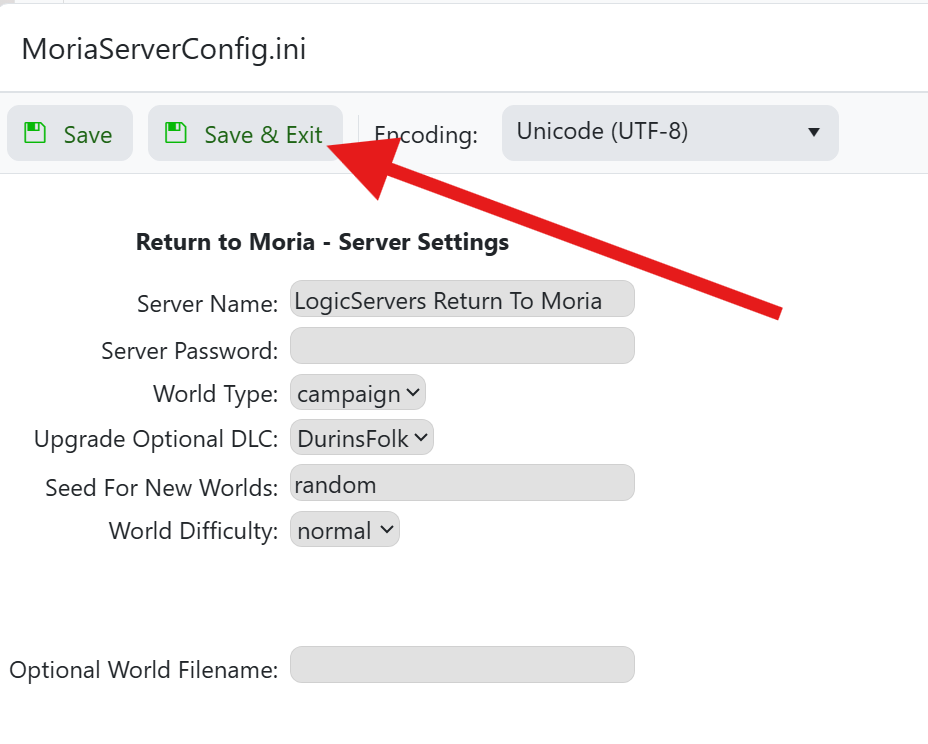
Task: Click the MoriaServerConfig.ini file title
Action: click(x=164, y=50)
